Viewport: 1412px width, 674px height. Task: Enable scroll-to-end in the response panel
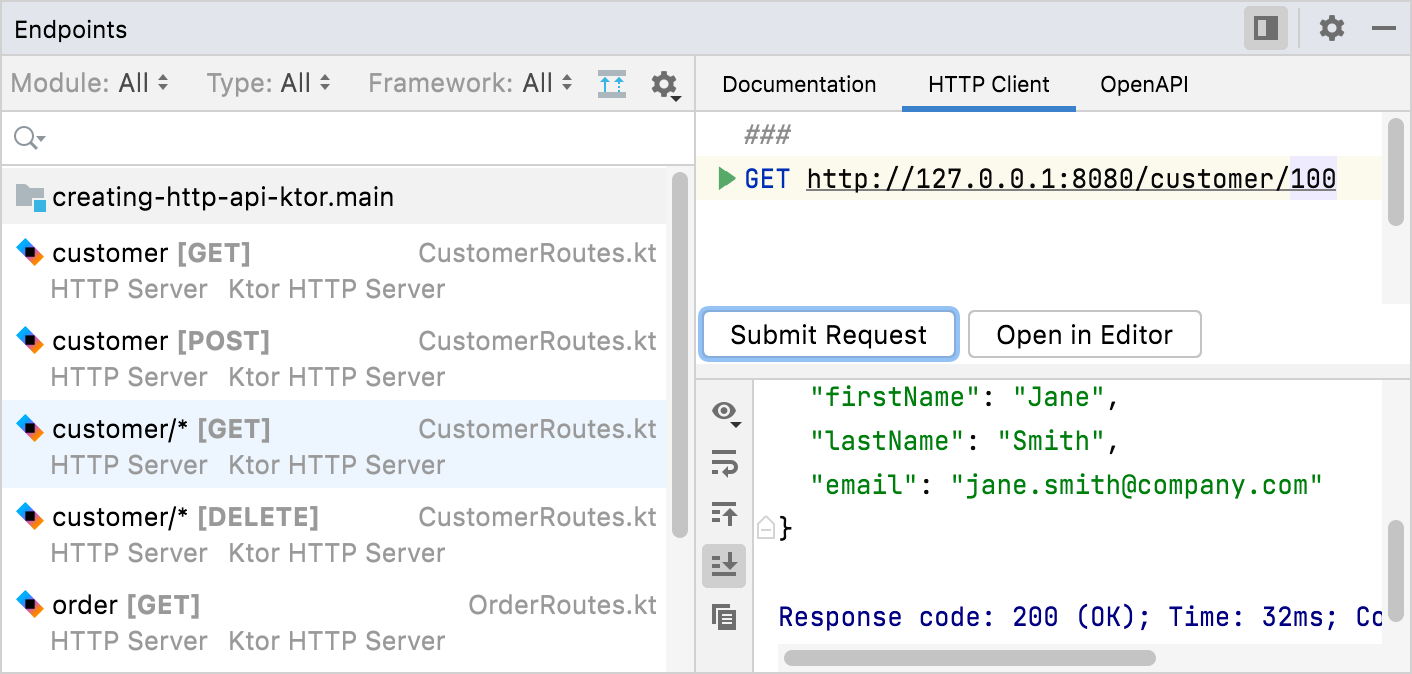pos(723,566)
